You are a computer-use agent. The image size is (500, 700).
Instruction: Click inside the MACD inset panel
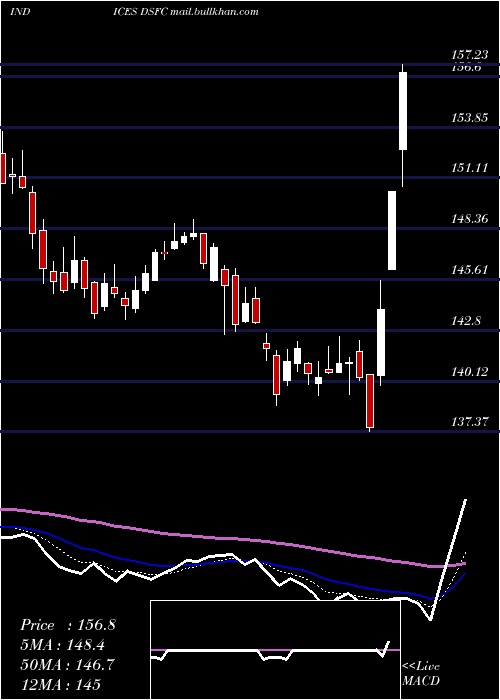point(275,650)
